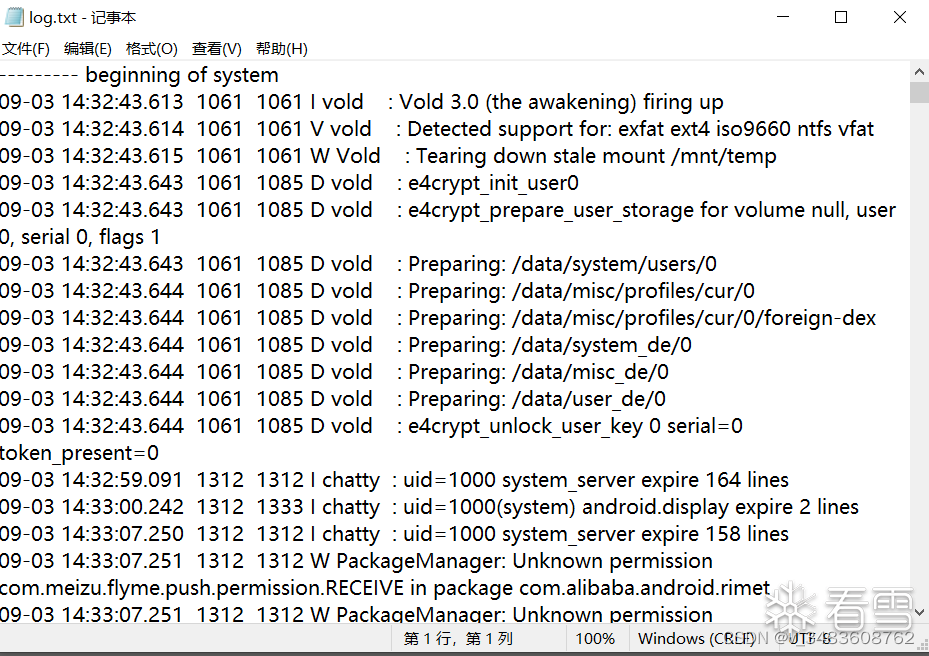Click the "Tearing down stale mount /mnt/temp" line

point(596,156)
